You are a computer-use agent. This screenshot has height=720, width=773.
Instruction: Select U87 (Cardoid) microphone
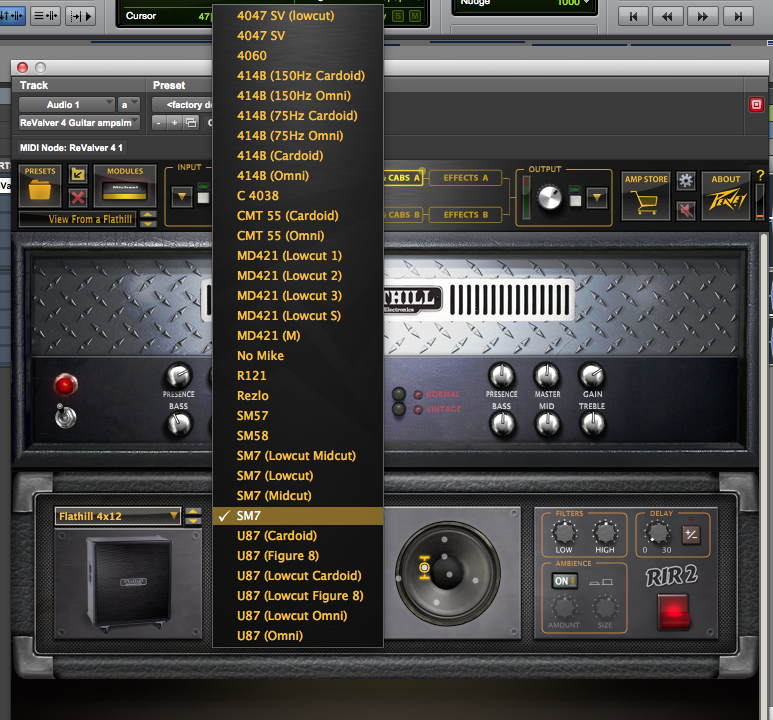(298, 536)
